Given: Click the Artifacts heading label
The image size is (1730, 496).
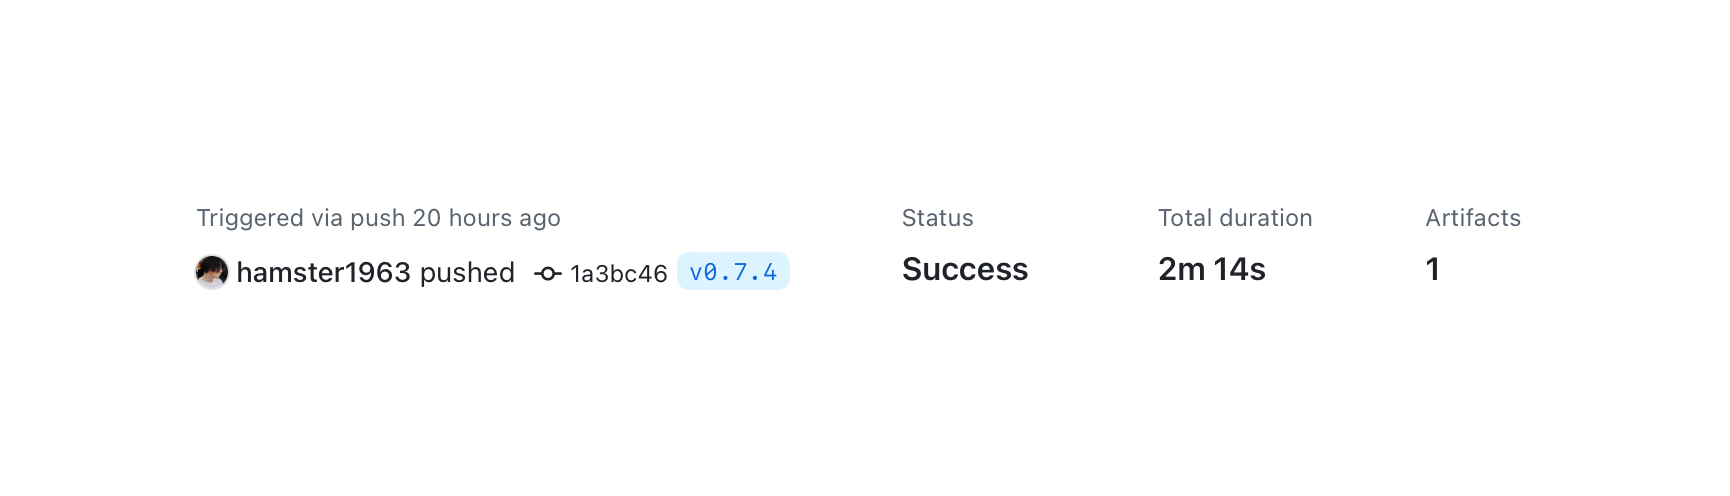Looking at the screenshot, I should pyautogui.click(x=1472, y=218).
